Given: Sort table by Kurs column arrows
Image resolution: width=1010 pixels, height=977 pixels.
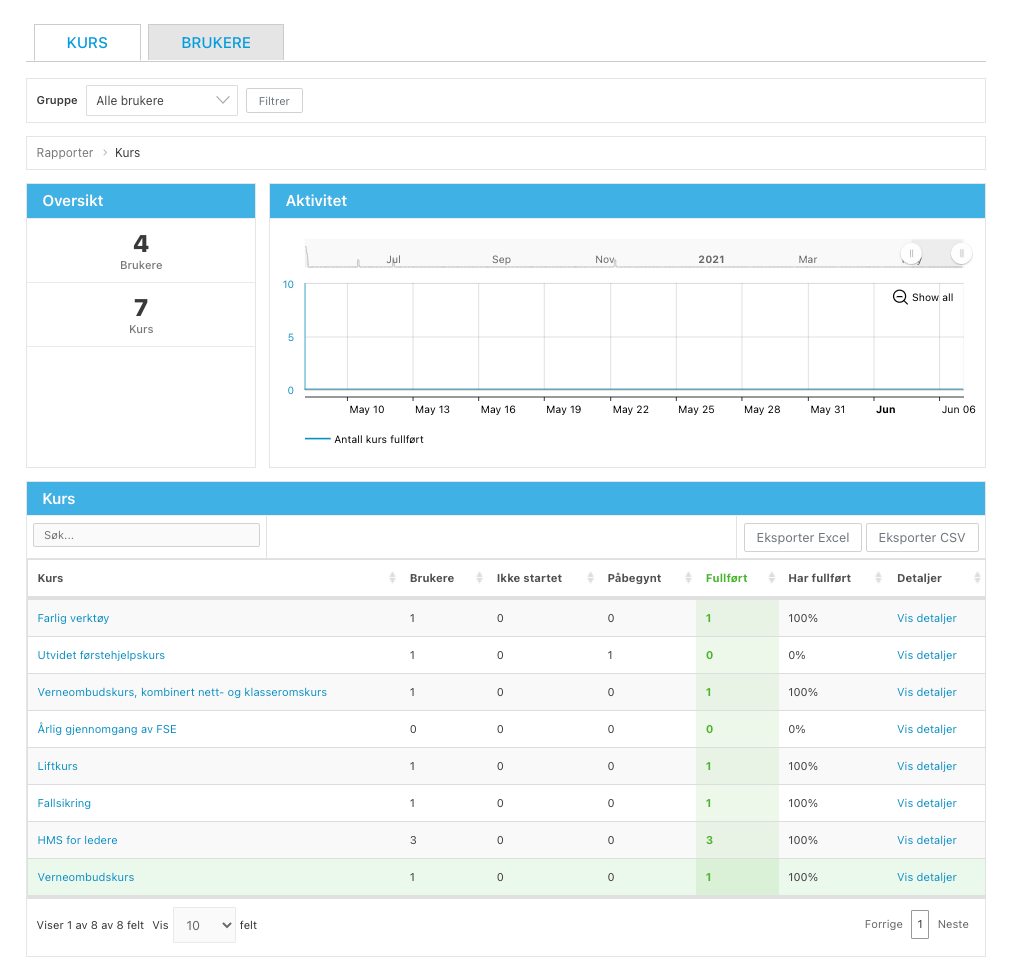Looking at the screenshot, I should 391,579.
